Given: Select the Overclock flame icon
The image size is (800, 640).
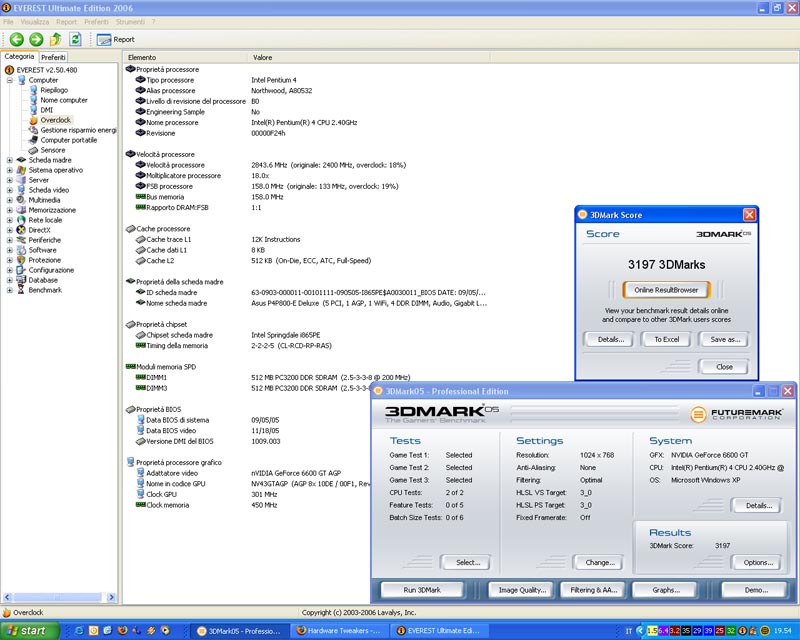Looking at the screenshot, I should coord(34,120).
